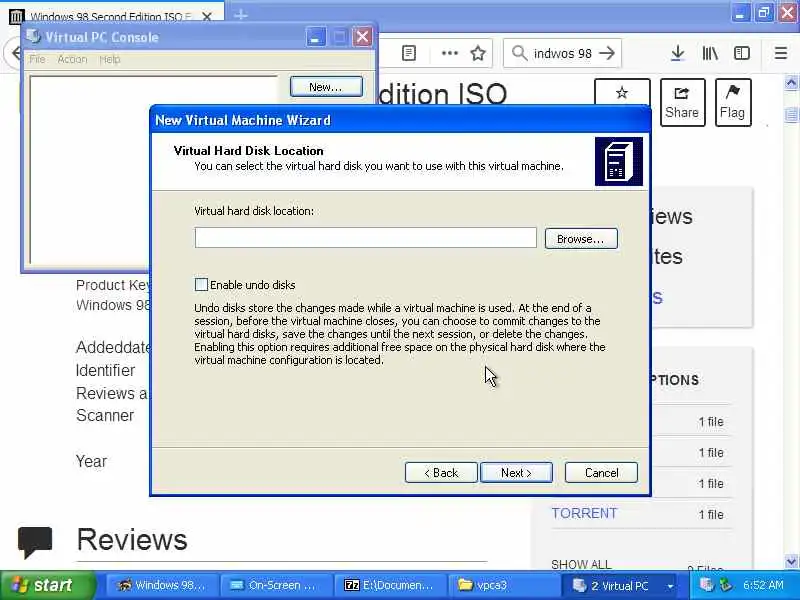Submit the search with the arrow icon
Screen dimensions: 800x600
pos(607,53)
